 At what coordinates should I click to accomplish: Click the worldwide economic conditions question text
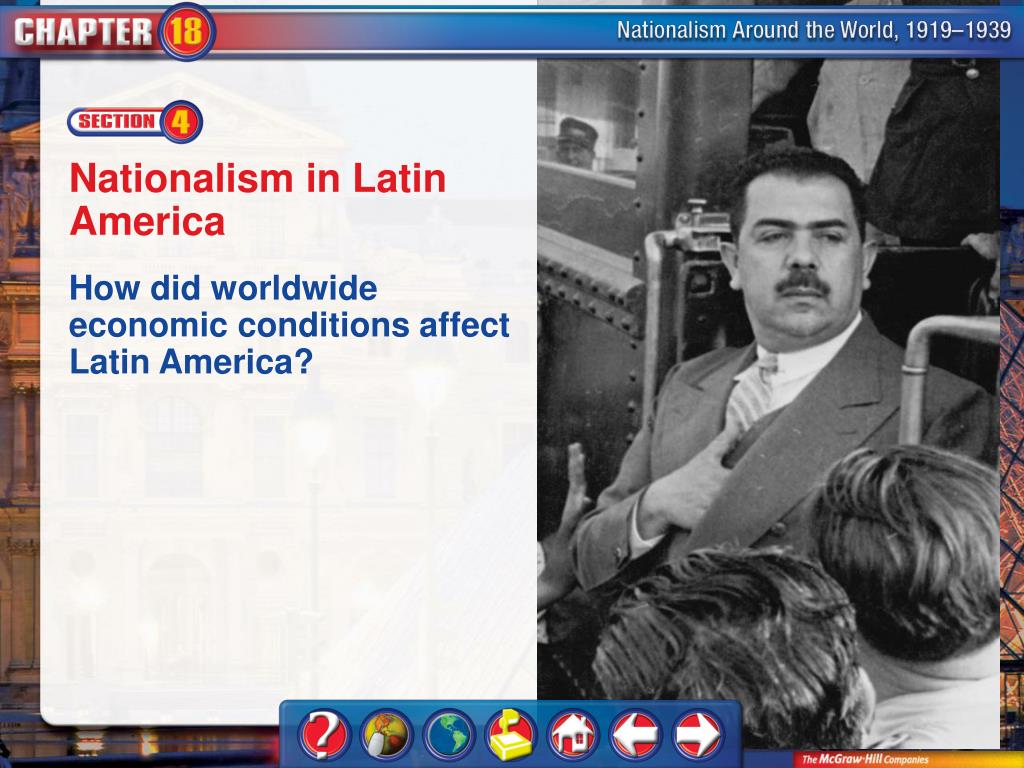289,325
